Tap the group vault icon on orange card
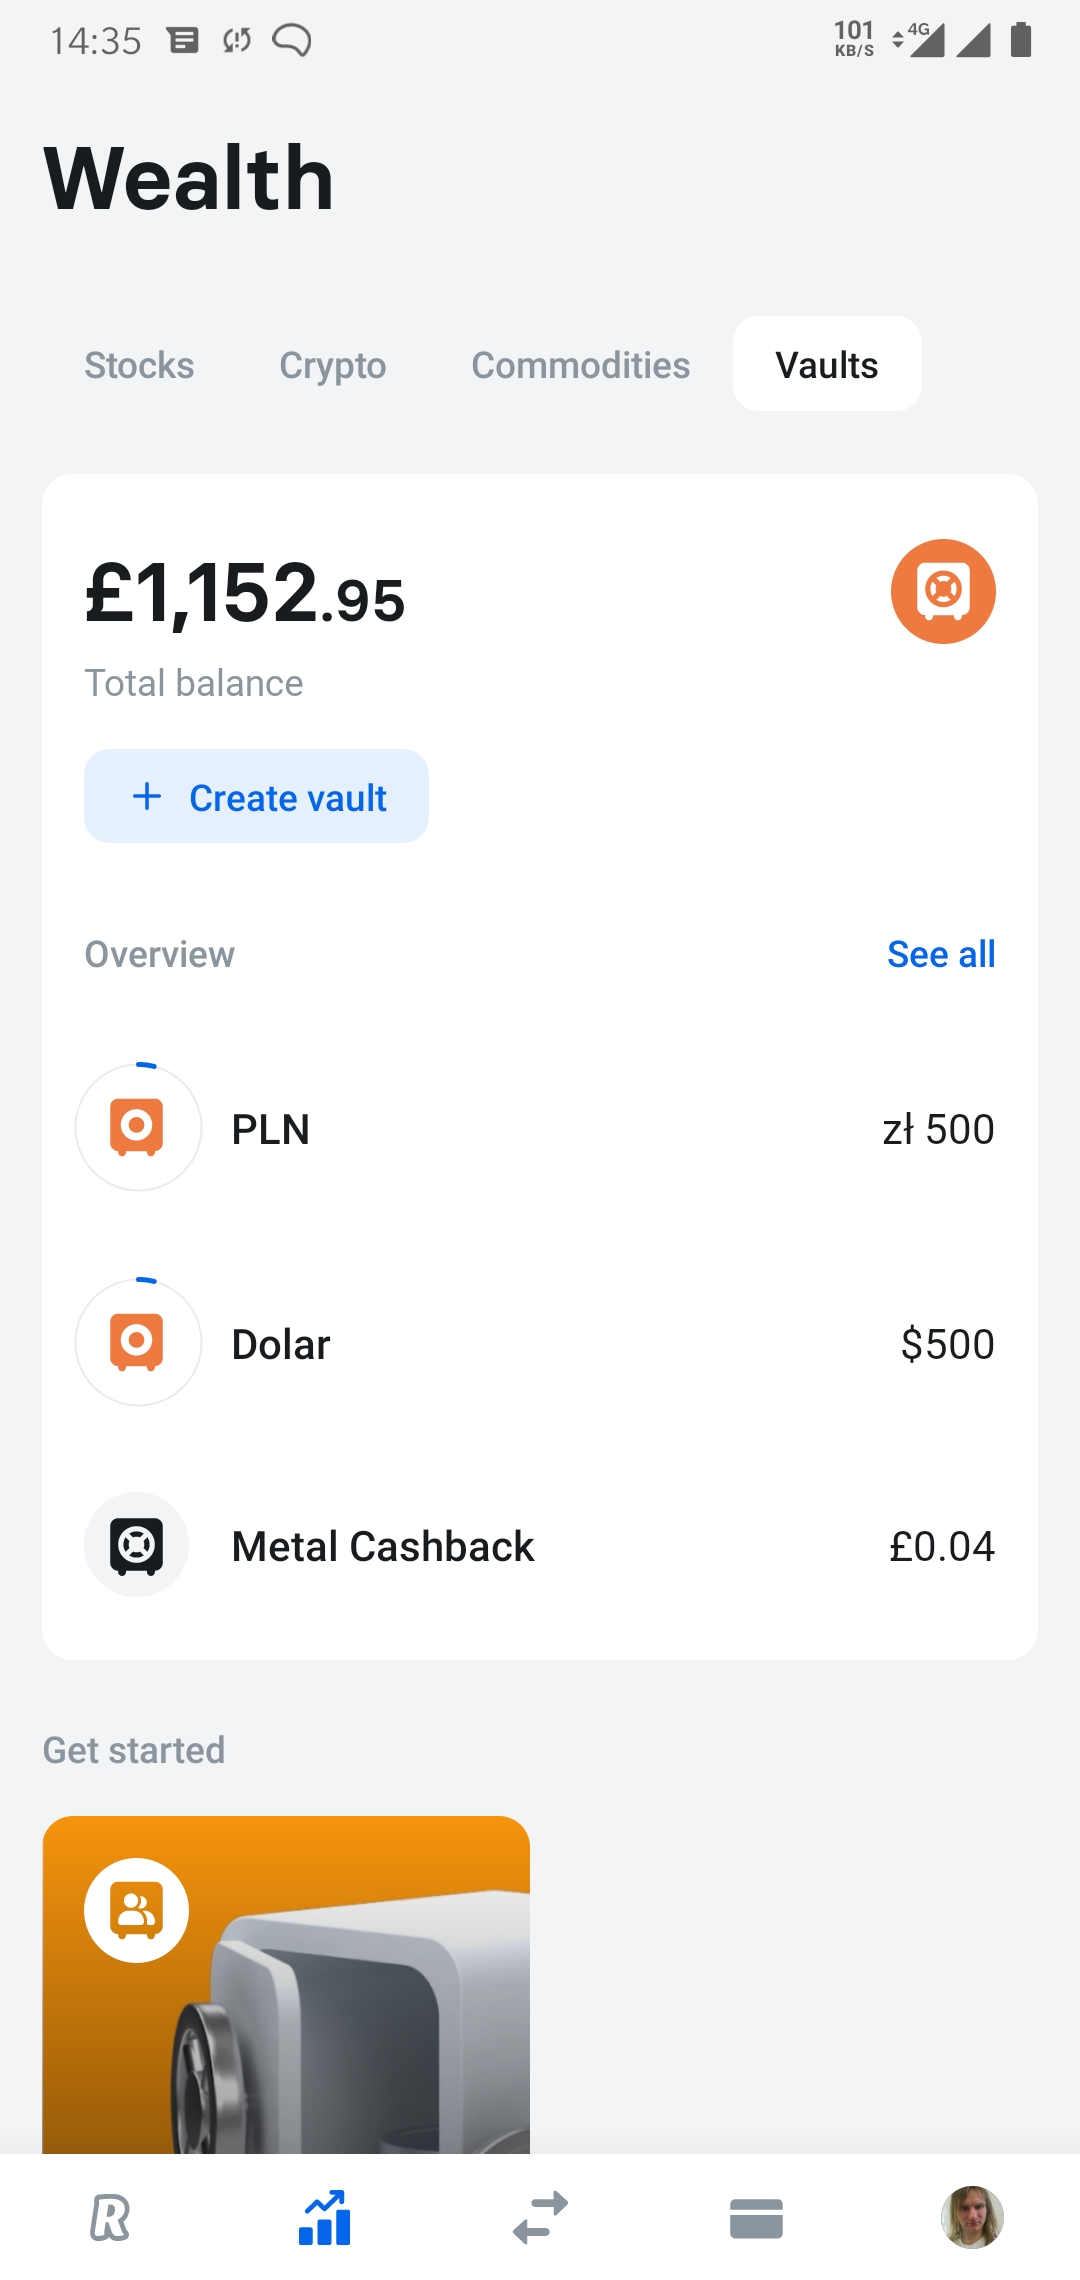 pyautogui.click(x=137, y=1910)
